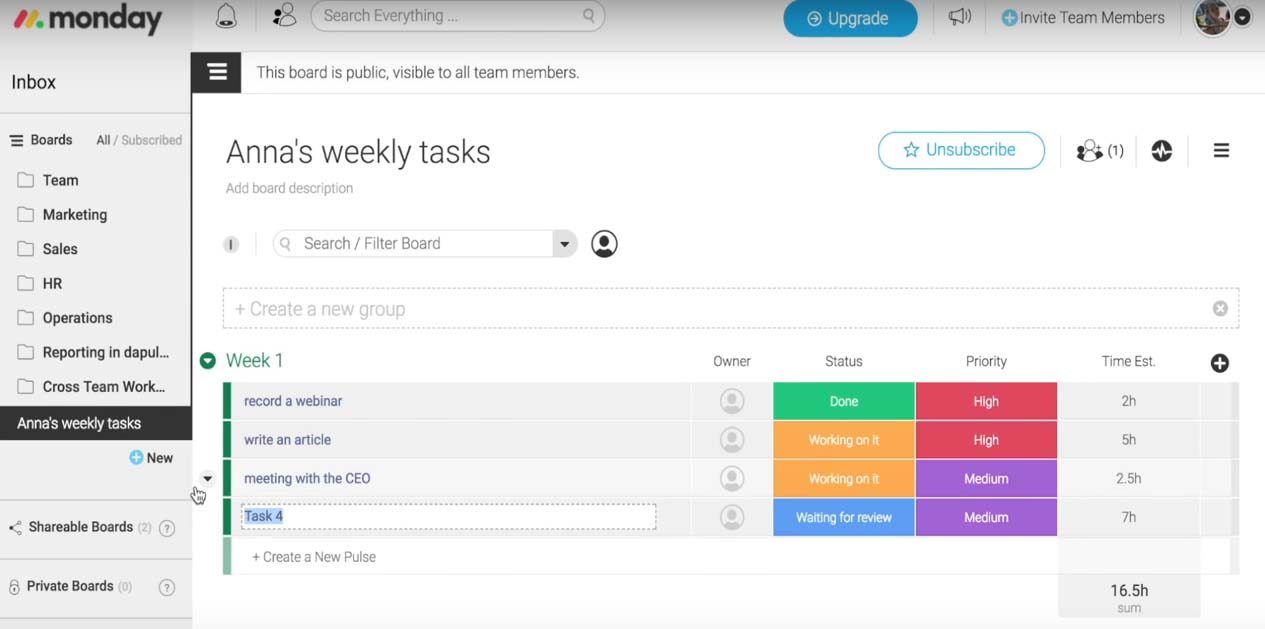Click the team members icon in top bar

pyautogui.click(x=284, y=16)
